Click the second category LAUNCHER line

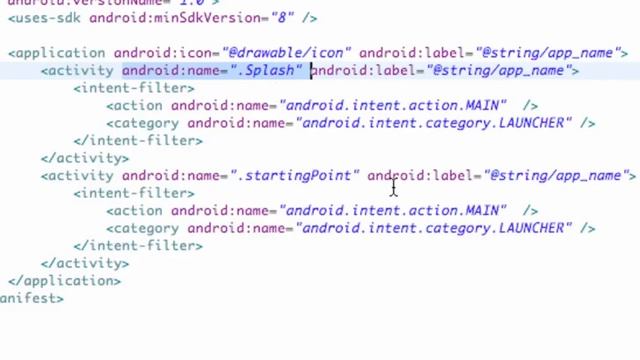pyautogui.click(x=351, y=229)
